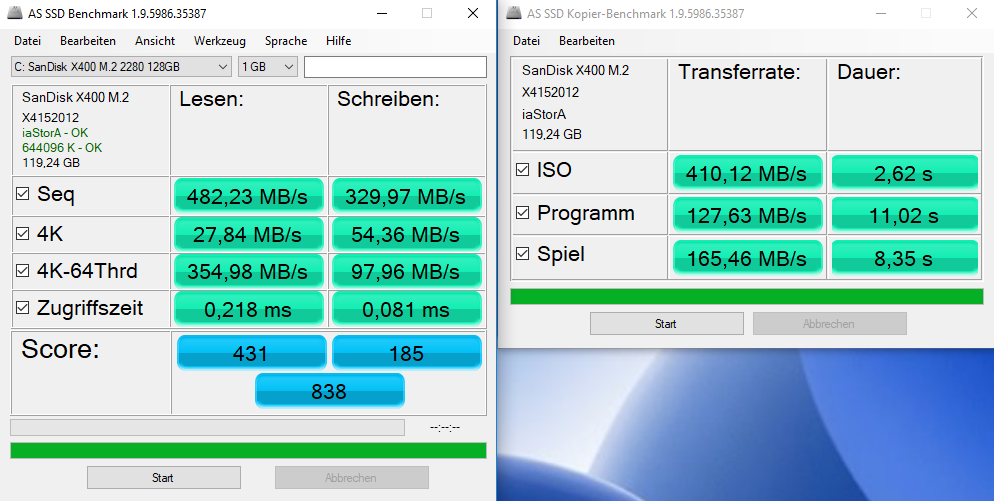This screenshot has height=501, width=994.
Task: Open the Datei menu in Kopier-Benchmark window
Action: click(x=526, y=41)
